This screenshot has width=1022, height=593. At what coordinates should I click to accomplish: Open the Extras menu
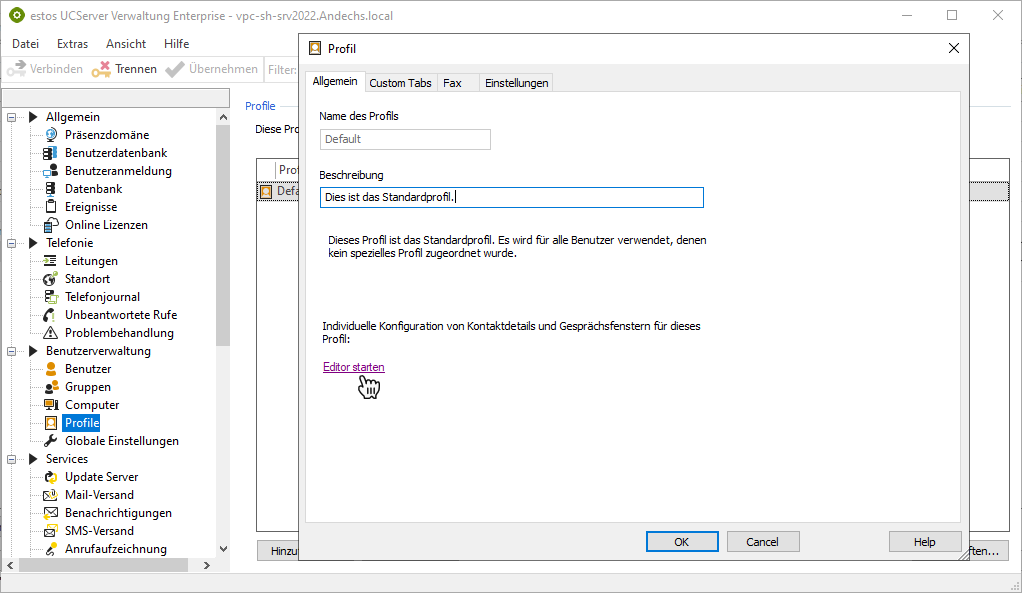pos(72,44)
